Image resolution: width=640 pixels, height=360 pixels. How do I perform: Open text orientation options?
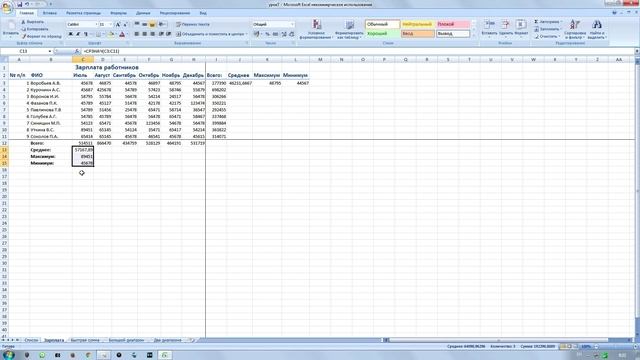click(162, 24)
